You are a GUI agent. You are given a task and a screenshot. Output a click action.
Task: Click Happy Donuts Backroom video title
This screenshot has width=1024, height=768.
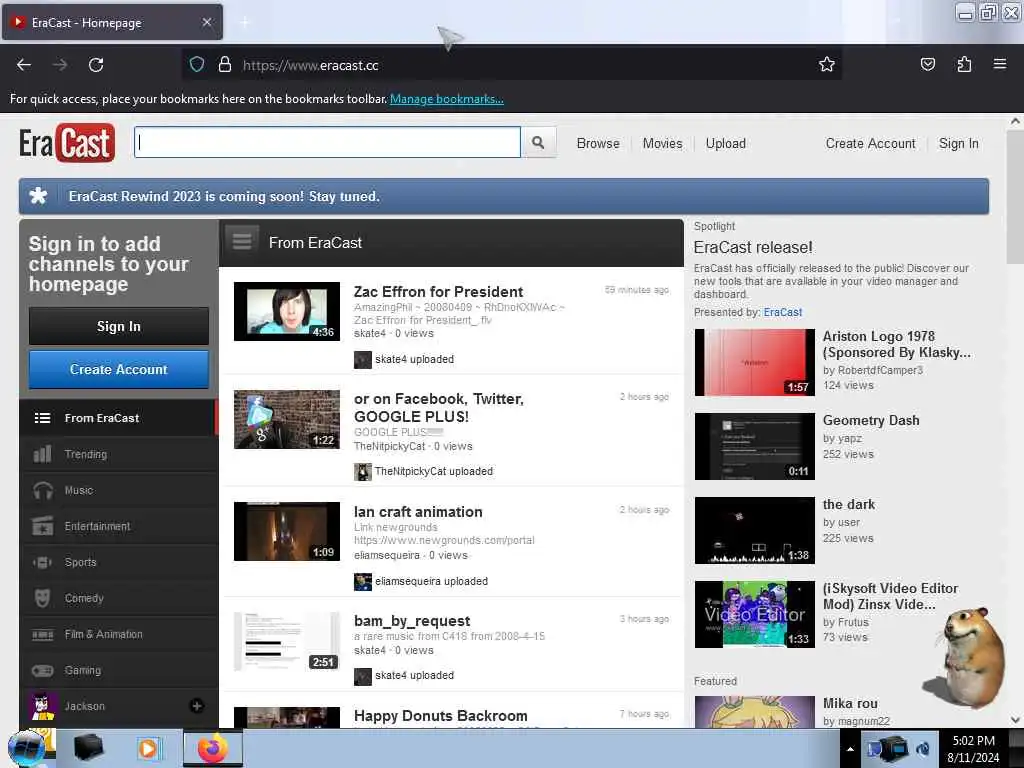(440, 716)
